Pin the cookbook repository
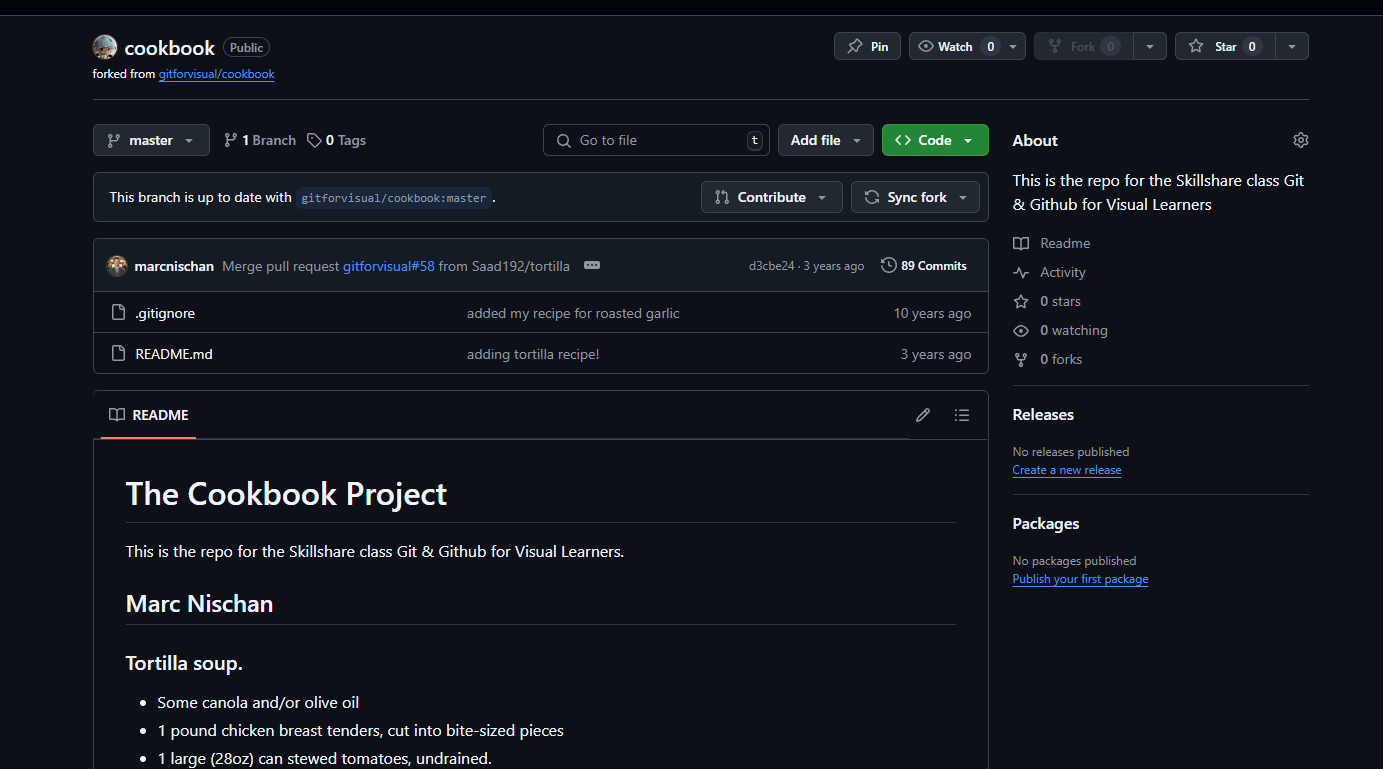This screenshot has height=769, width=1383. (867, 46)
